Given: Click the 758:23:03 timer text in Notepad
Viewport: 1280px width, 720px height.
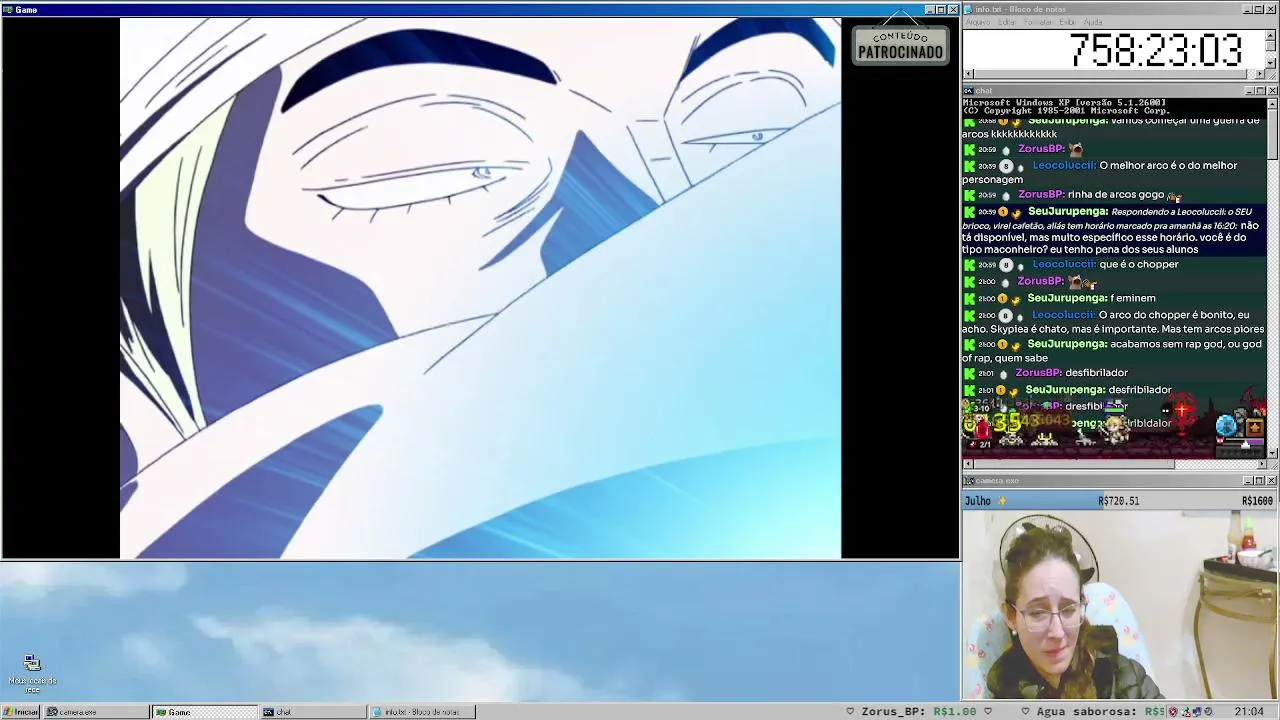Looking at the screenshot, I should coord(1155,50).
